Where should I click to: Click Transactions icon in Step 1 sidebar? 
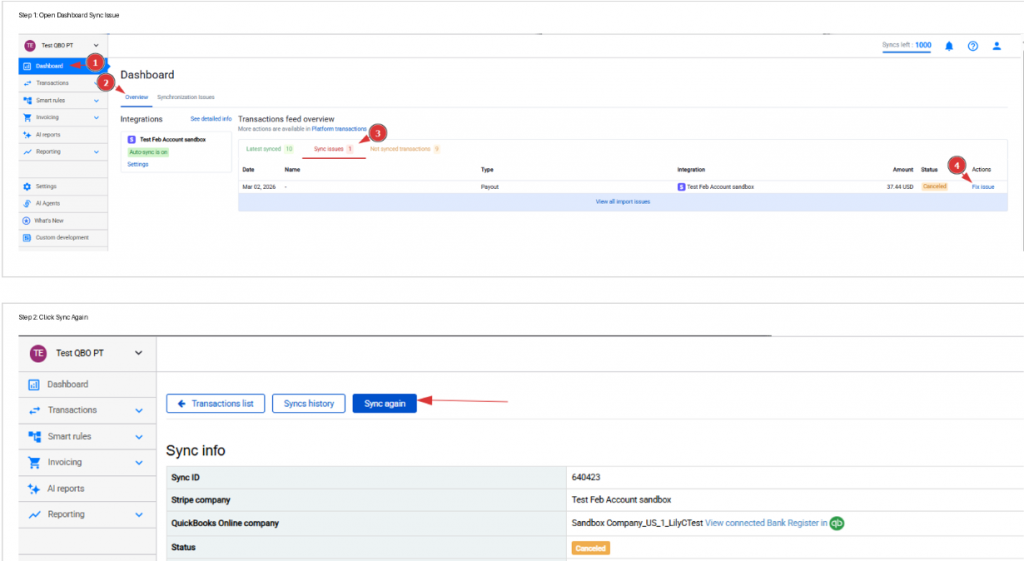[27, 83]
